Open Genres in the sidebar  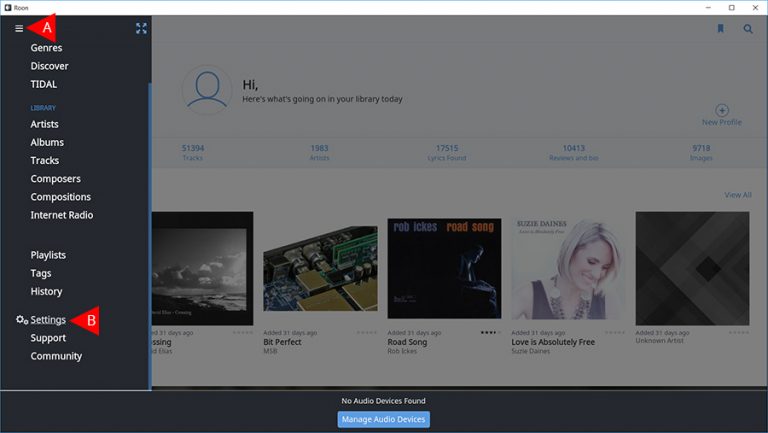46,48
